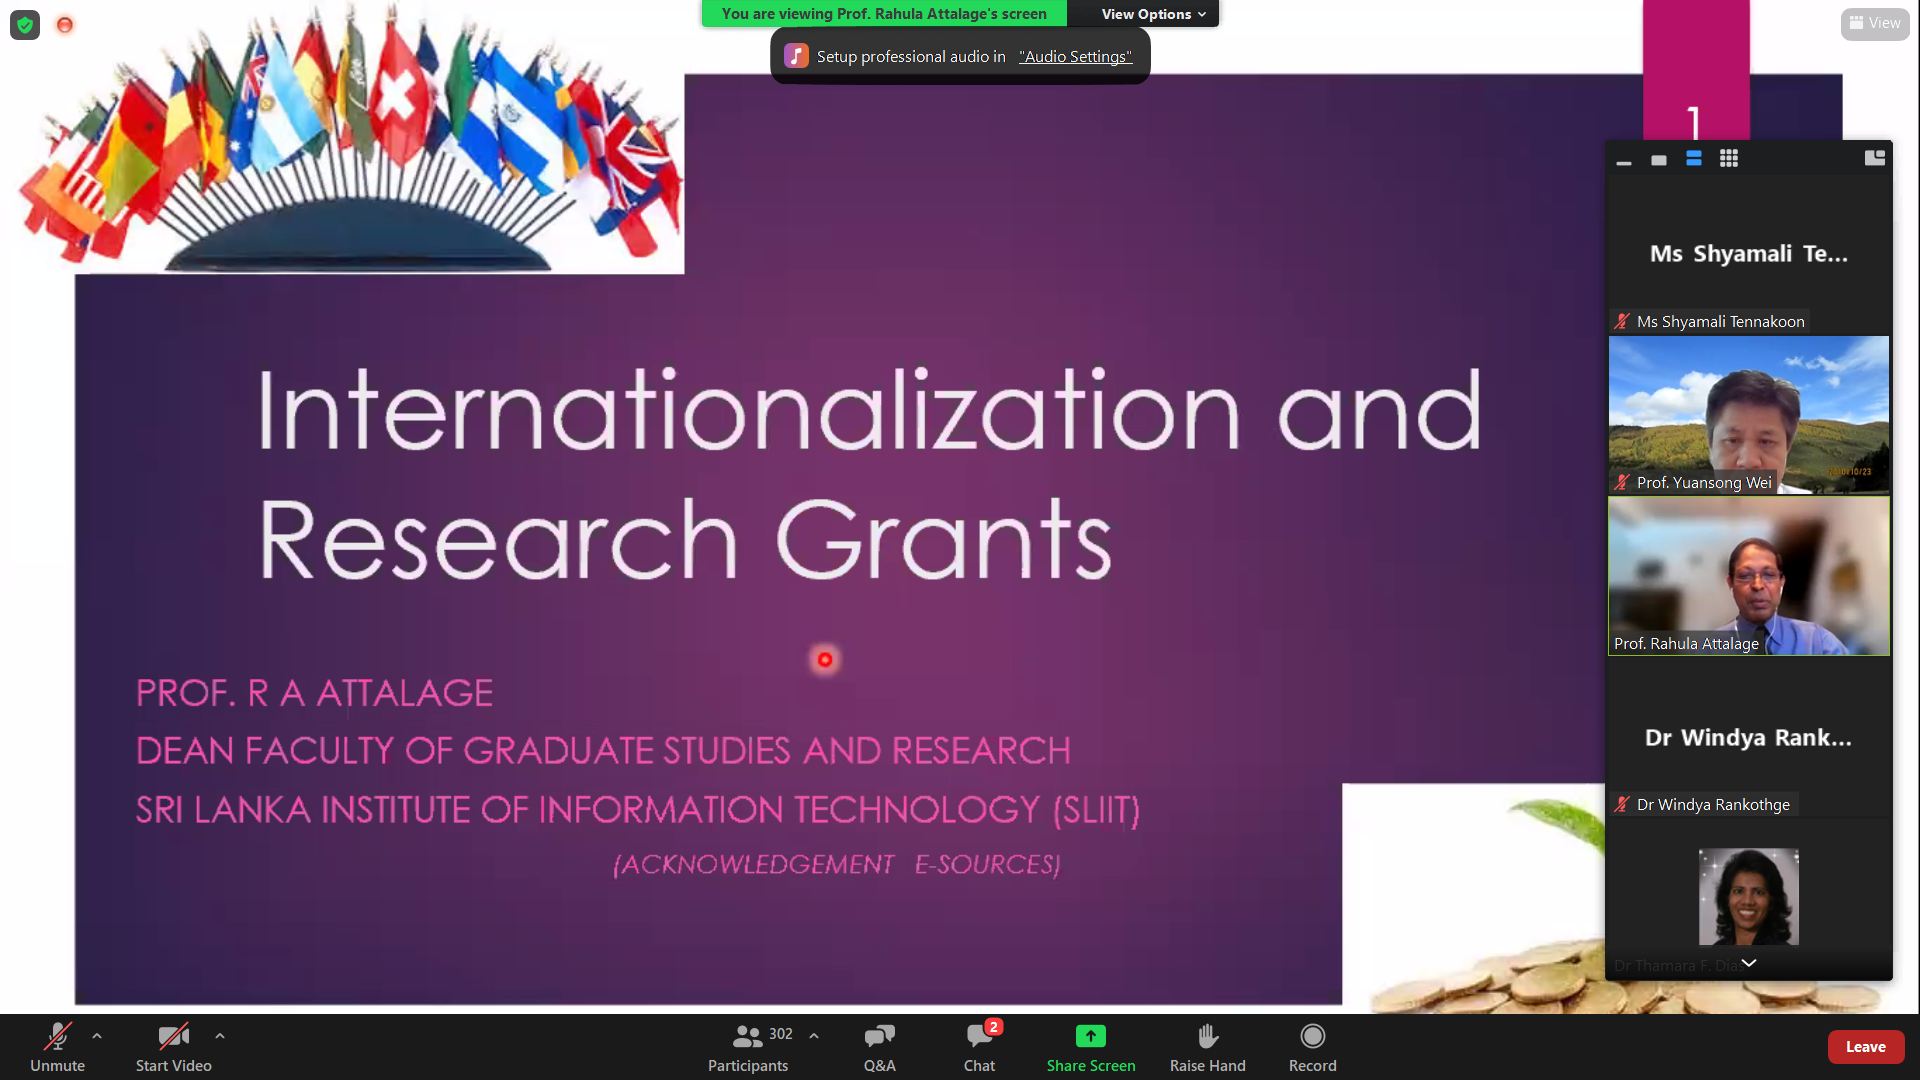Screen dimensions: 1920x1080
Task: Switch video panel to single thumbnail view
Action: tap(1659, 160)
